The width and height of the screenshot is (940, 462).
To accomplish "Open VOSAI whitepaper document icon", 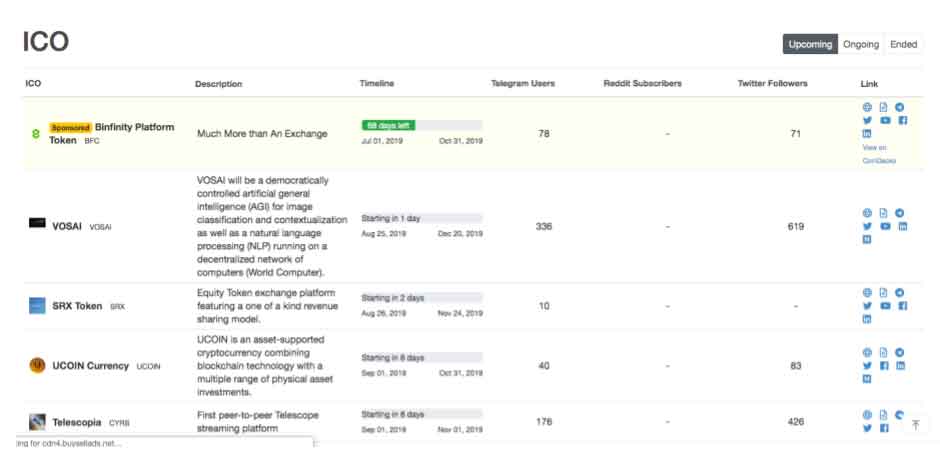I will point(883,213).
